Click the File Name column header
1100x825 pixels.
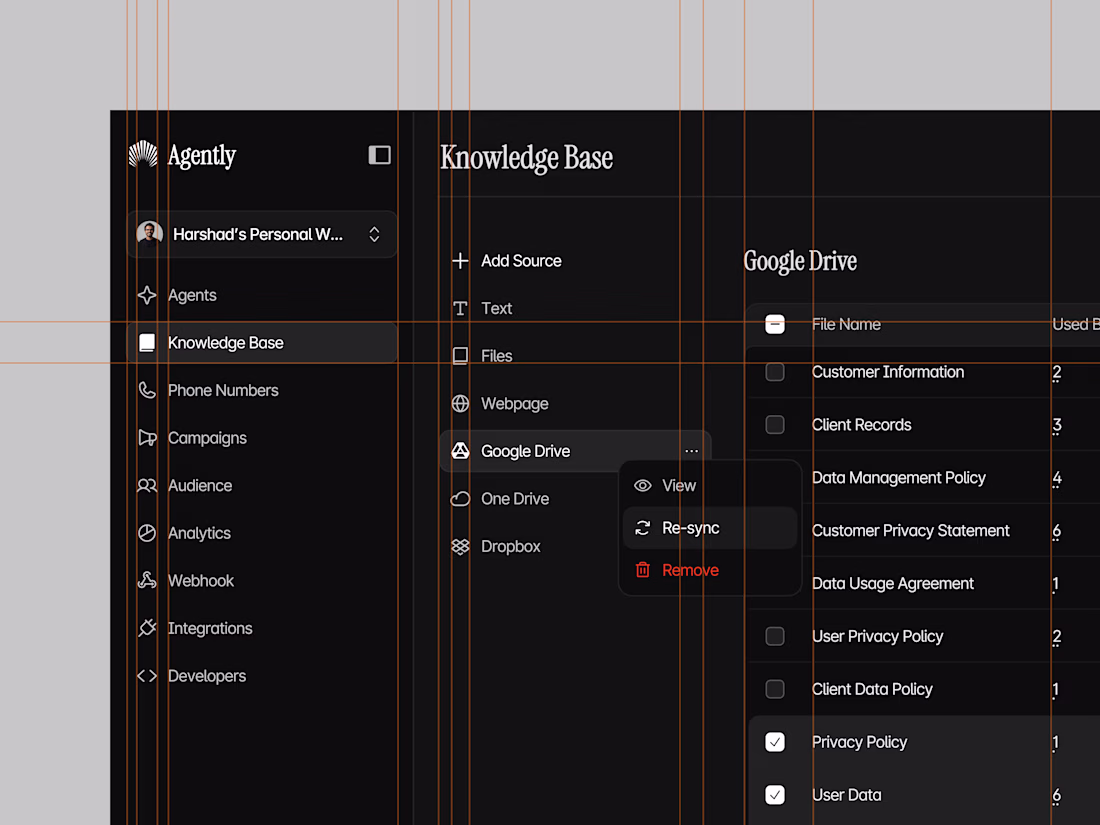[x=846, y=324]
